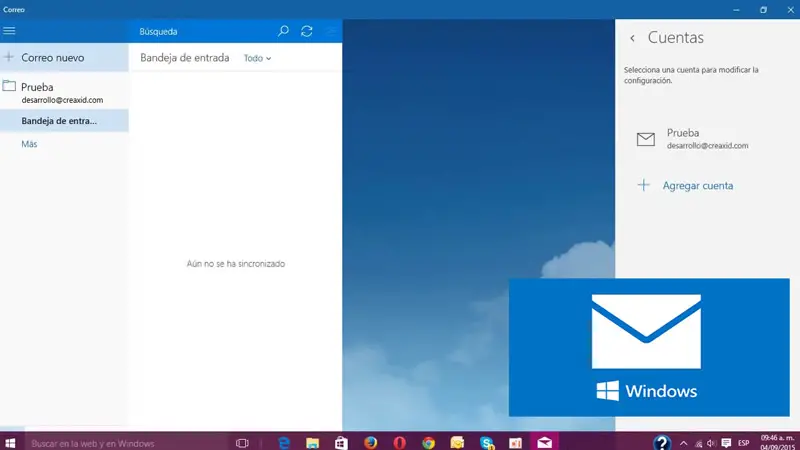Open the taskbar clock showing 09:46 a. m.

point(777,443)
